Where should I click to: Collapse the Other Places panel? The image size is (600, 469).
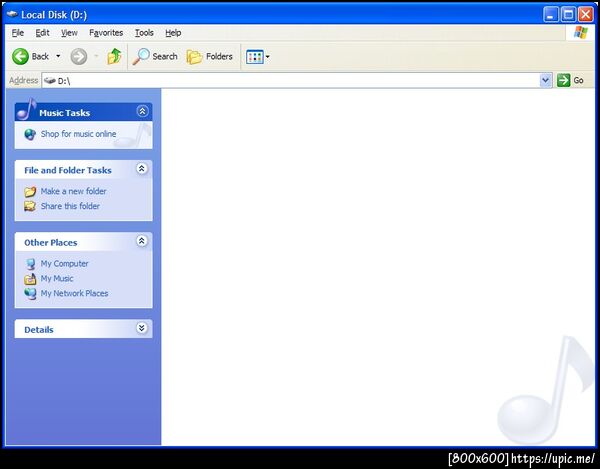(142, 241)
